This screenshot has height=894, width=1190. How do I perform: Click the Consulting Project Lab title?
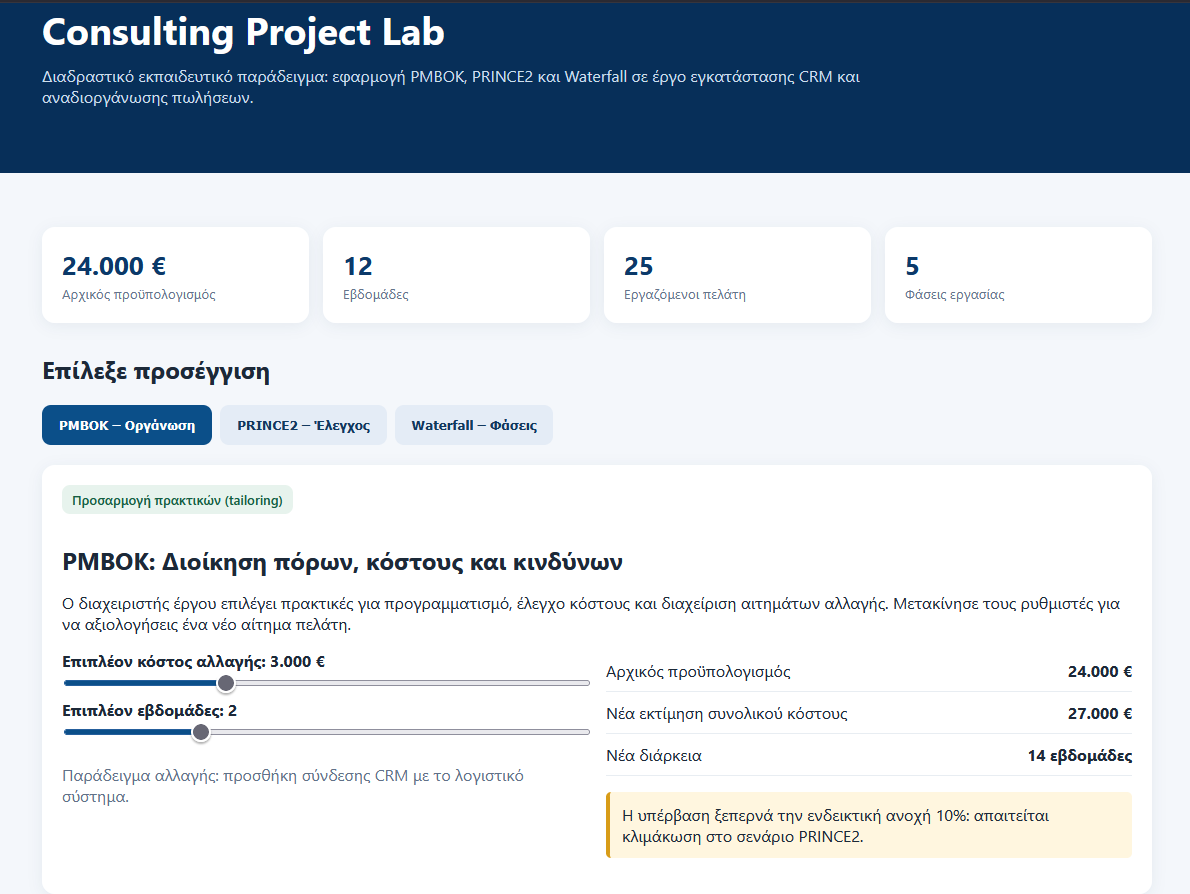coord(244,33)
